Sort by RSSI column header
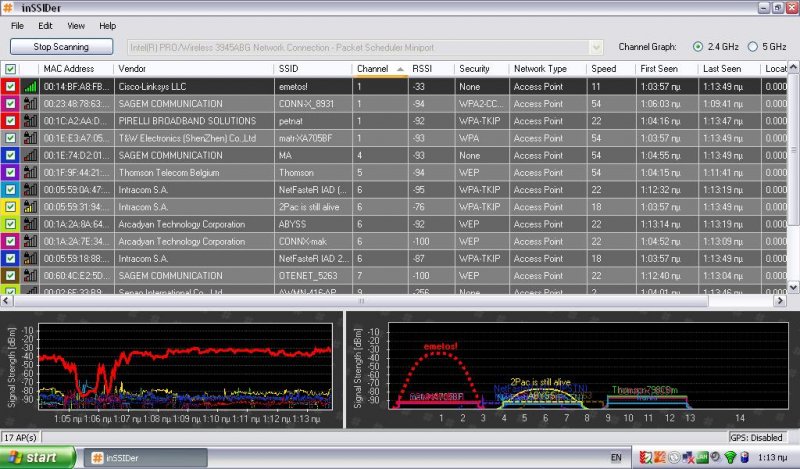Viewport: 800px width, 469px height. [x=431, y=69]
